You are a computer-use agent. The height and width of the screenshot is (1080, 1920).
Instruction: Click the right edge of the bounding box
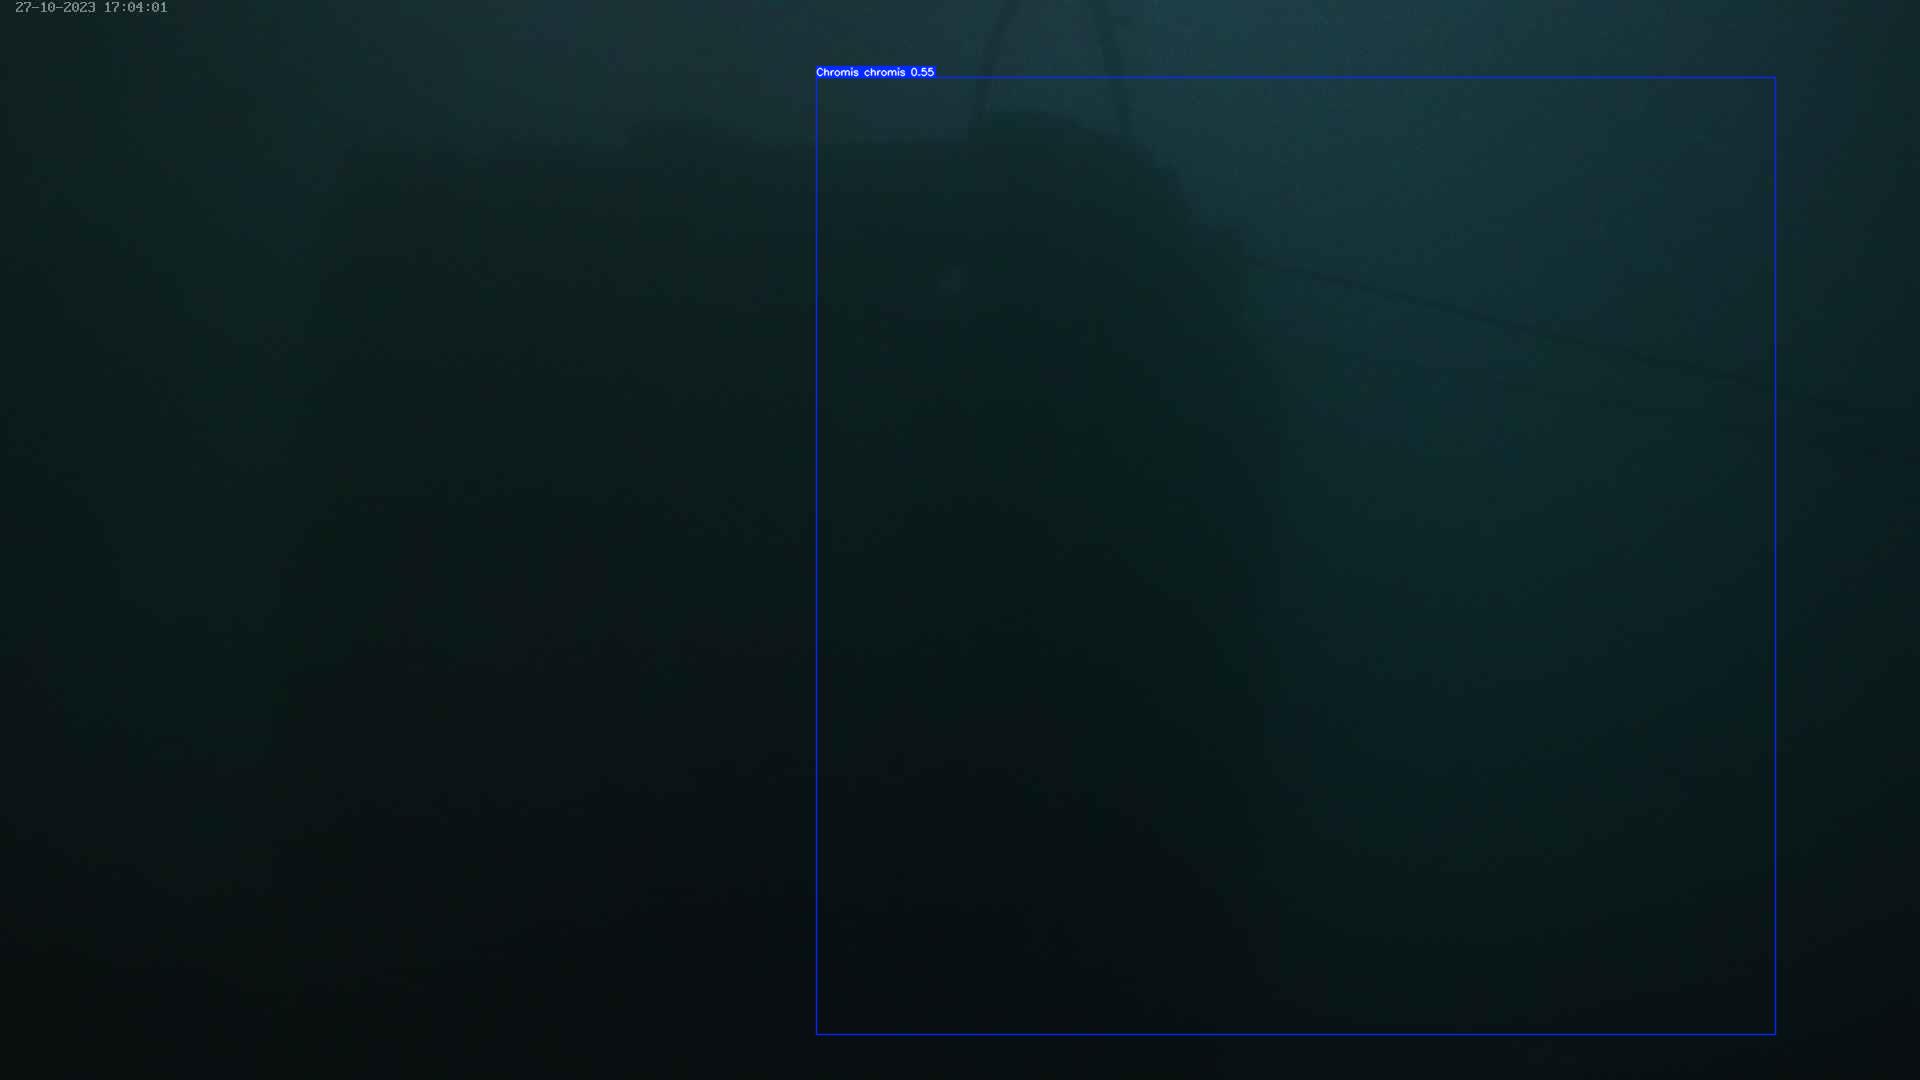click(x=1775, y=556)
